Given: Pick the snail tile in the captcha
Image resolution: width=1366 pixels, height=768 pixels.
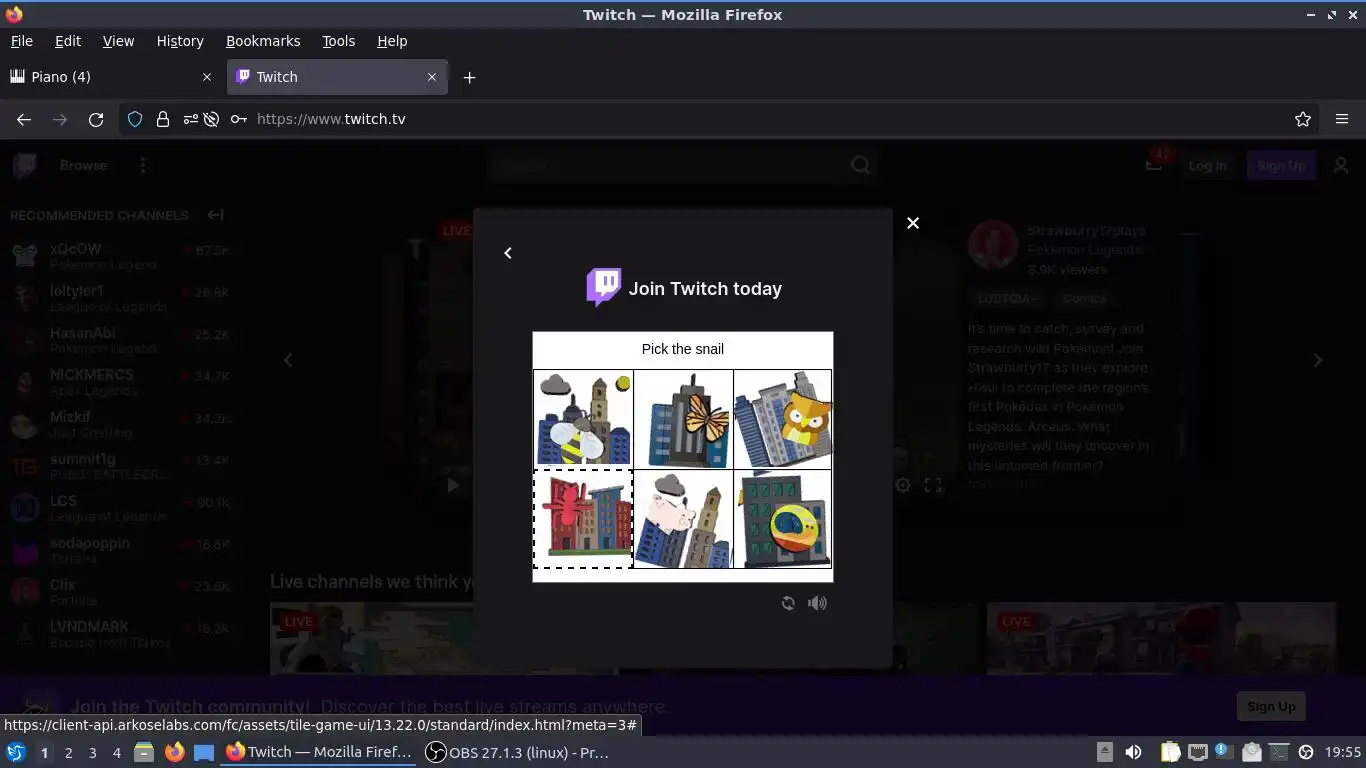Looking at the screenshot, I should (782, 519).
